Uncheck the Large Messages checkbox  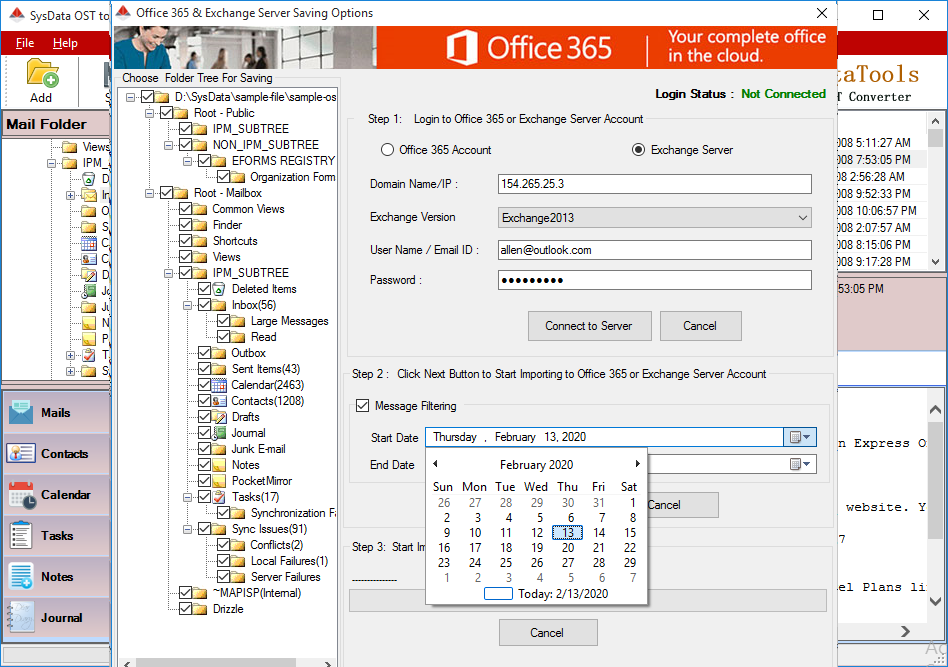223,321
